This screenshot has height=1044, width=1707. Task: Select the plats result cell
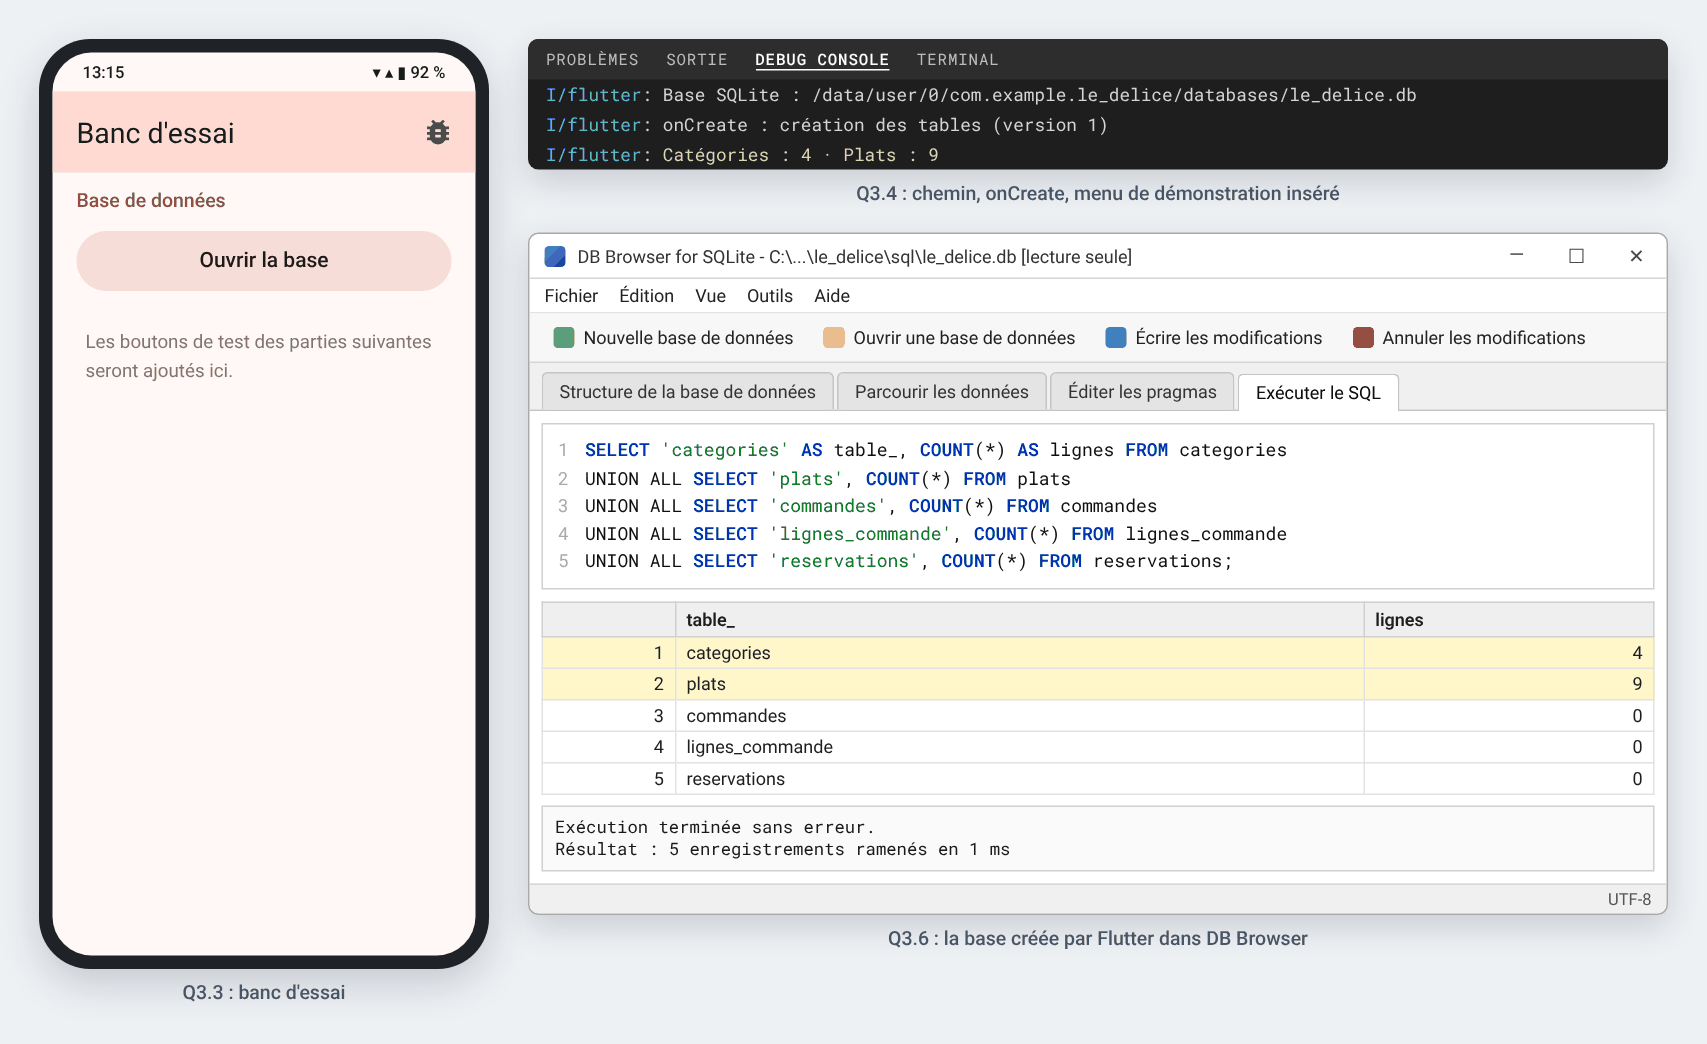click(x=1020, y=684)
